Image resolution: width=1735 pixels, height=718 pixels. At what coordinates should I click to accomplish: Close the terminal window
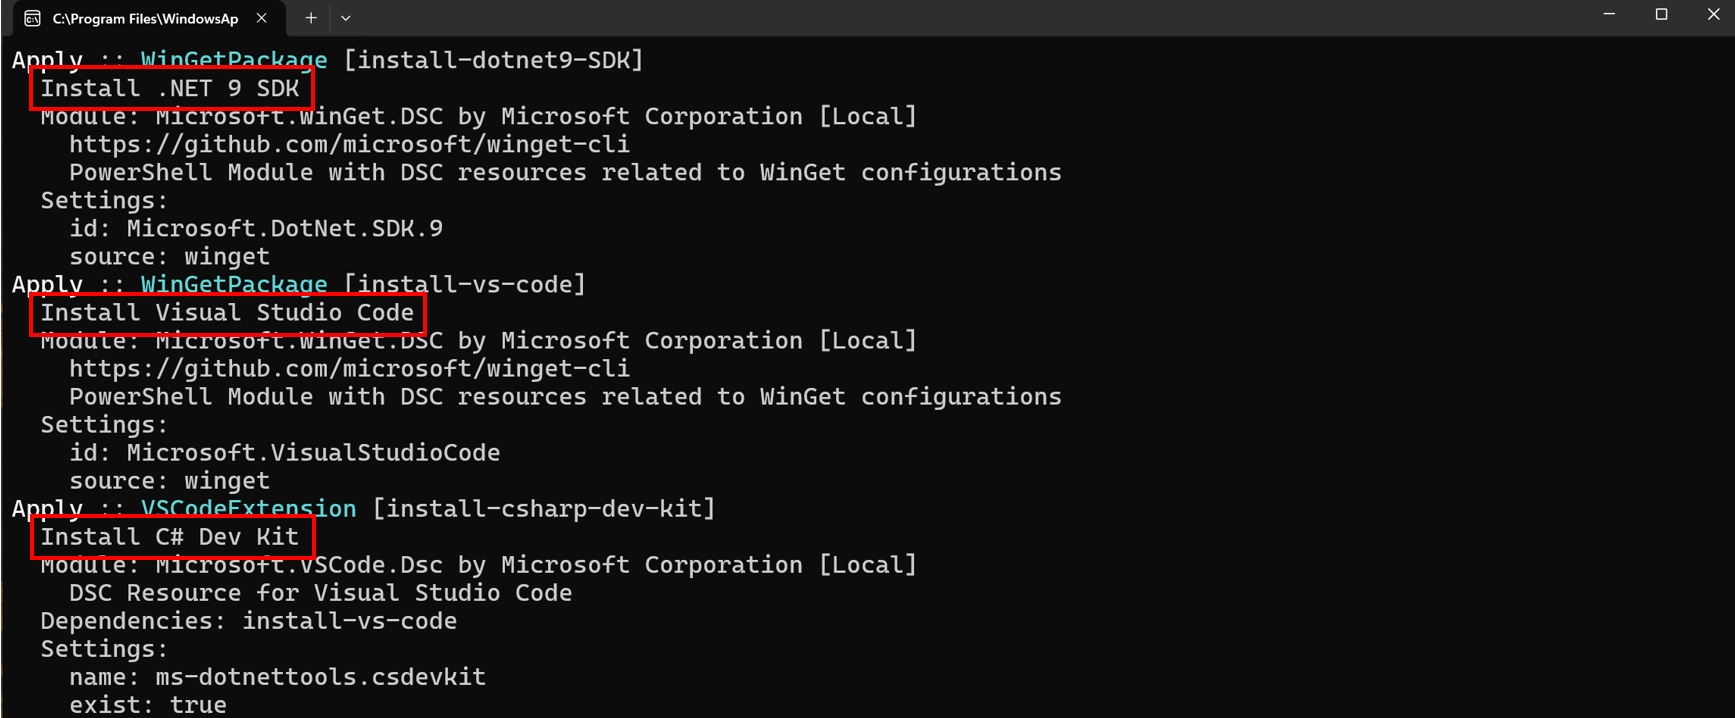click(x=1713, y=14)
